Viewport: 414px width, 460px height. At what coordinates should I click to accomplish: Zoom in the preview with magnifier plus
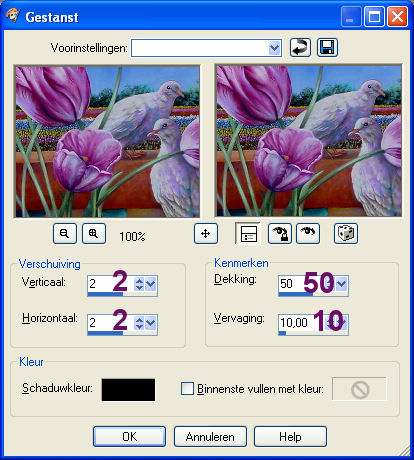(94, 233)
